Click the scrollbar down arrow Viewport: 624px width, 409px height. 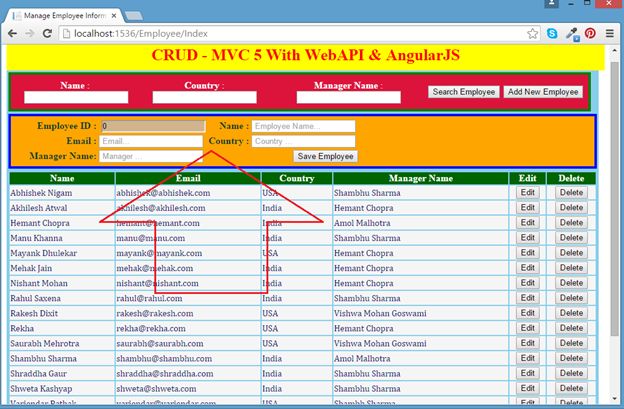coord(615,398)
